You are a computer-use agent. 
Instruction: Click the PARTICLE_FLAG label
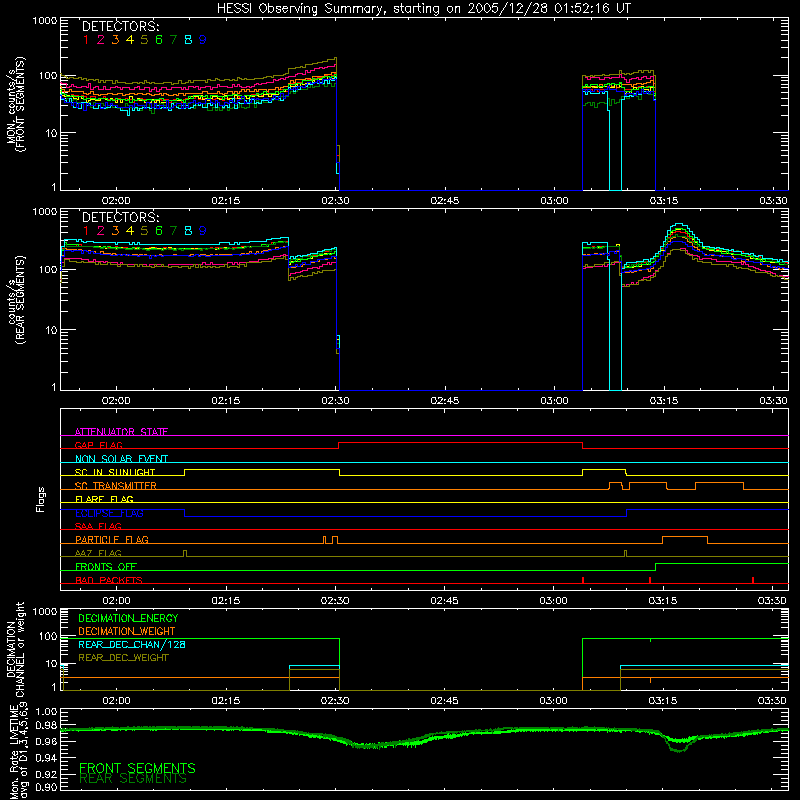112,539
